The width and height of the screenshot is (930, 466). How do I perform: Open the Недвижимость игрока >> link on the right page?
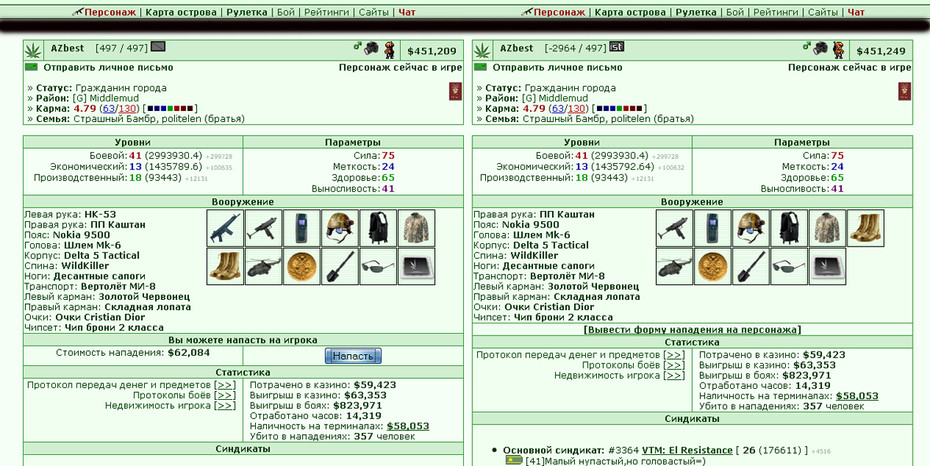[674, 375]
